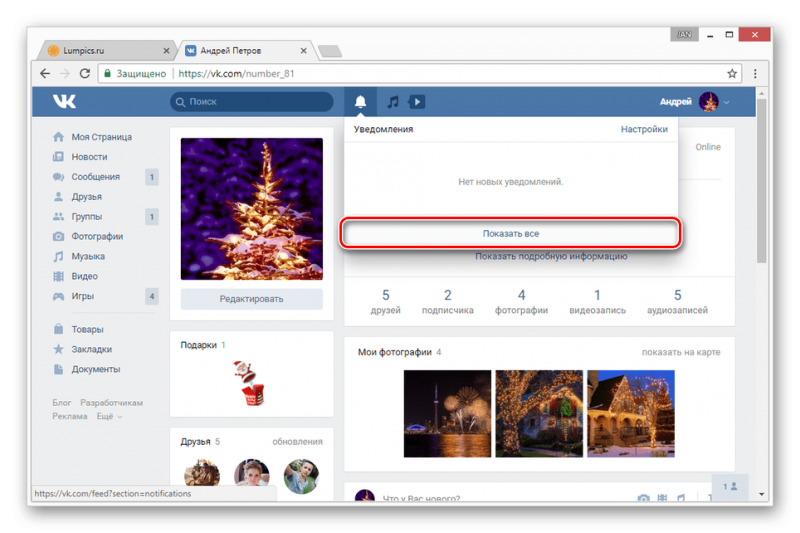Open the snowy house lights photo

[x=631, y=414]
